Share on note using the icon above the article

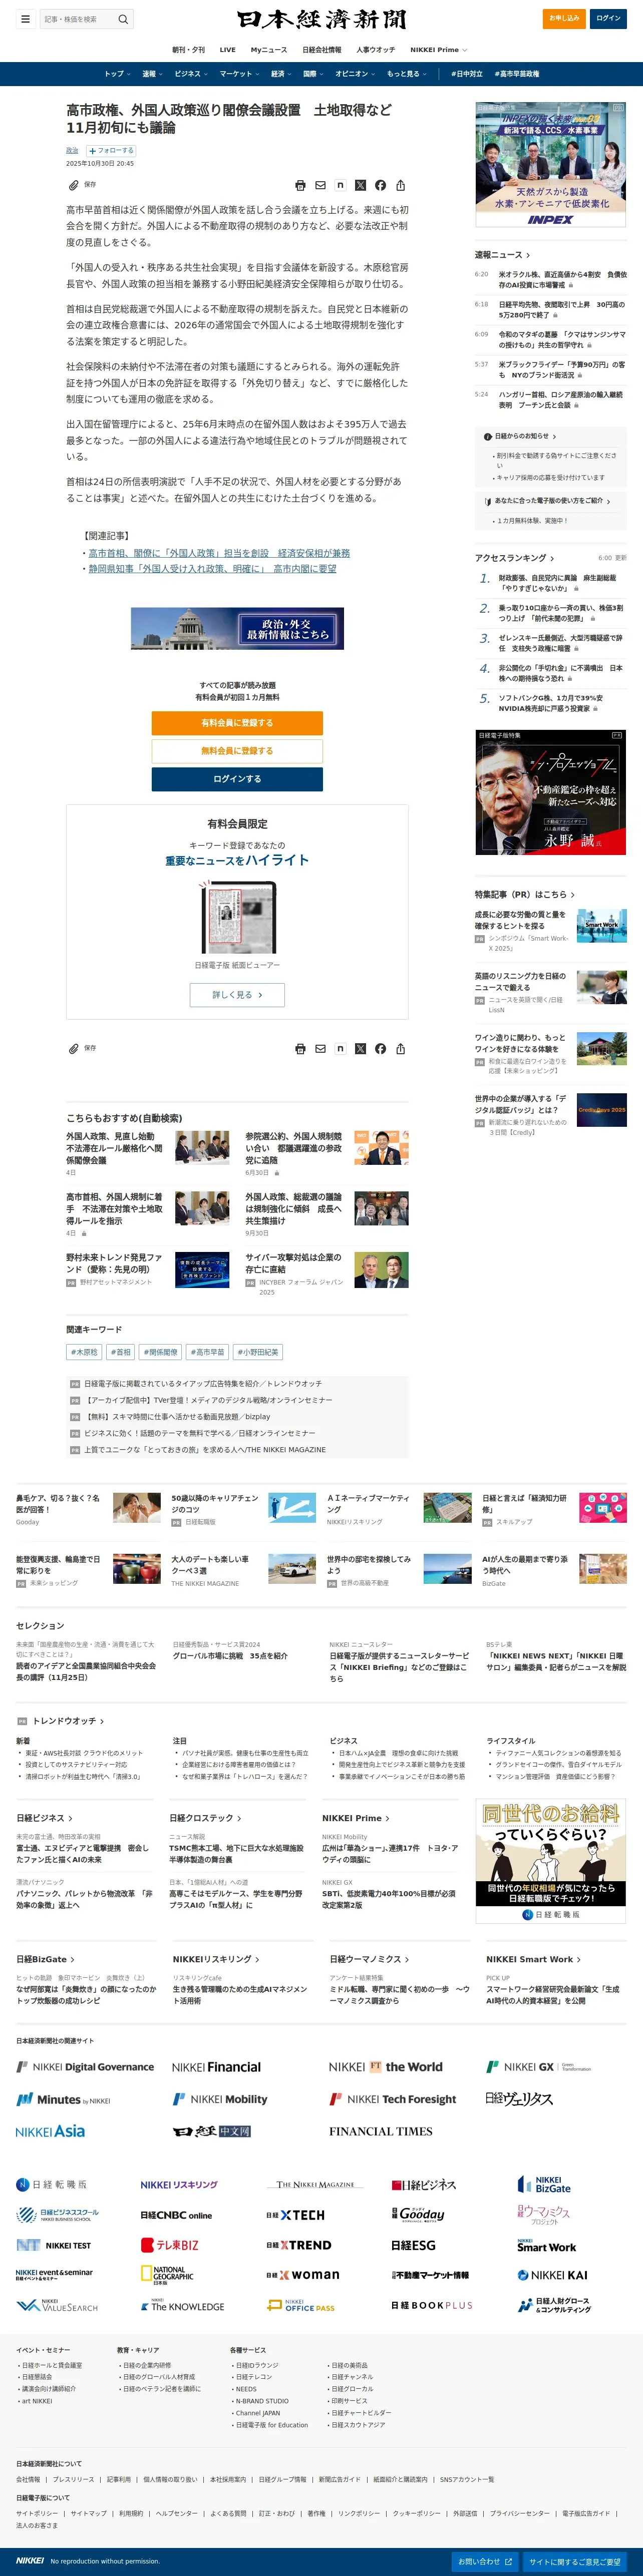[x=340, y=186]
